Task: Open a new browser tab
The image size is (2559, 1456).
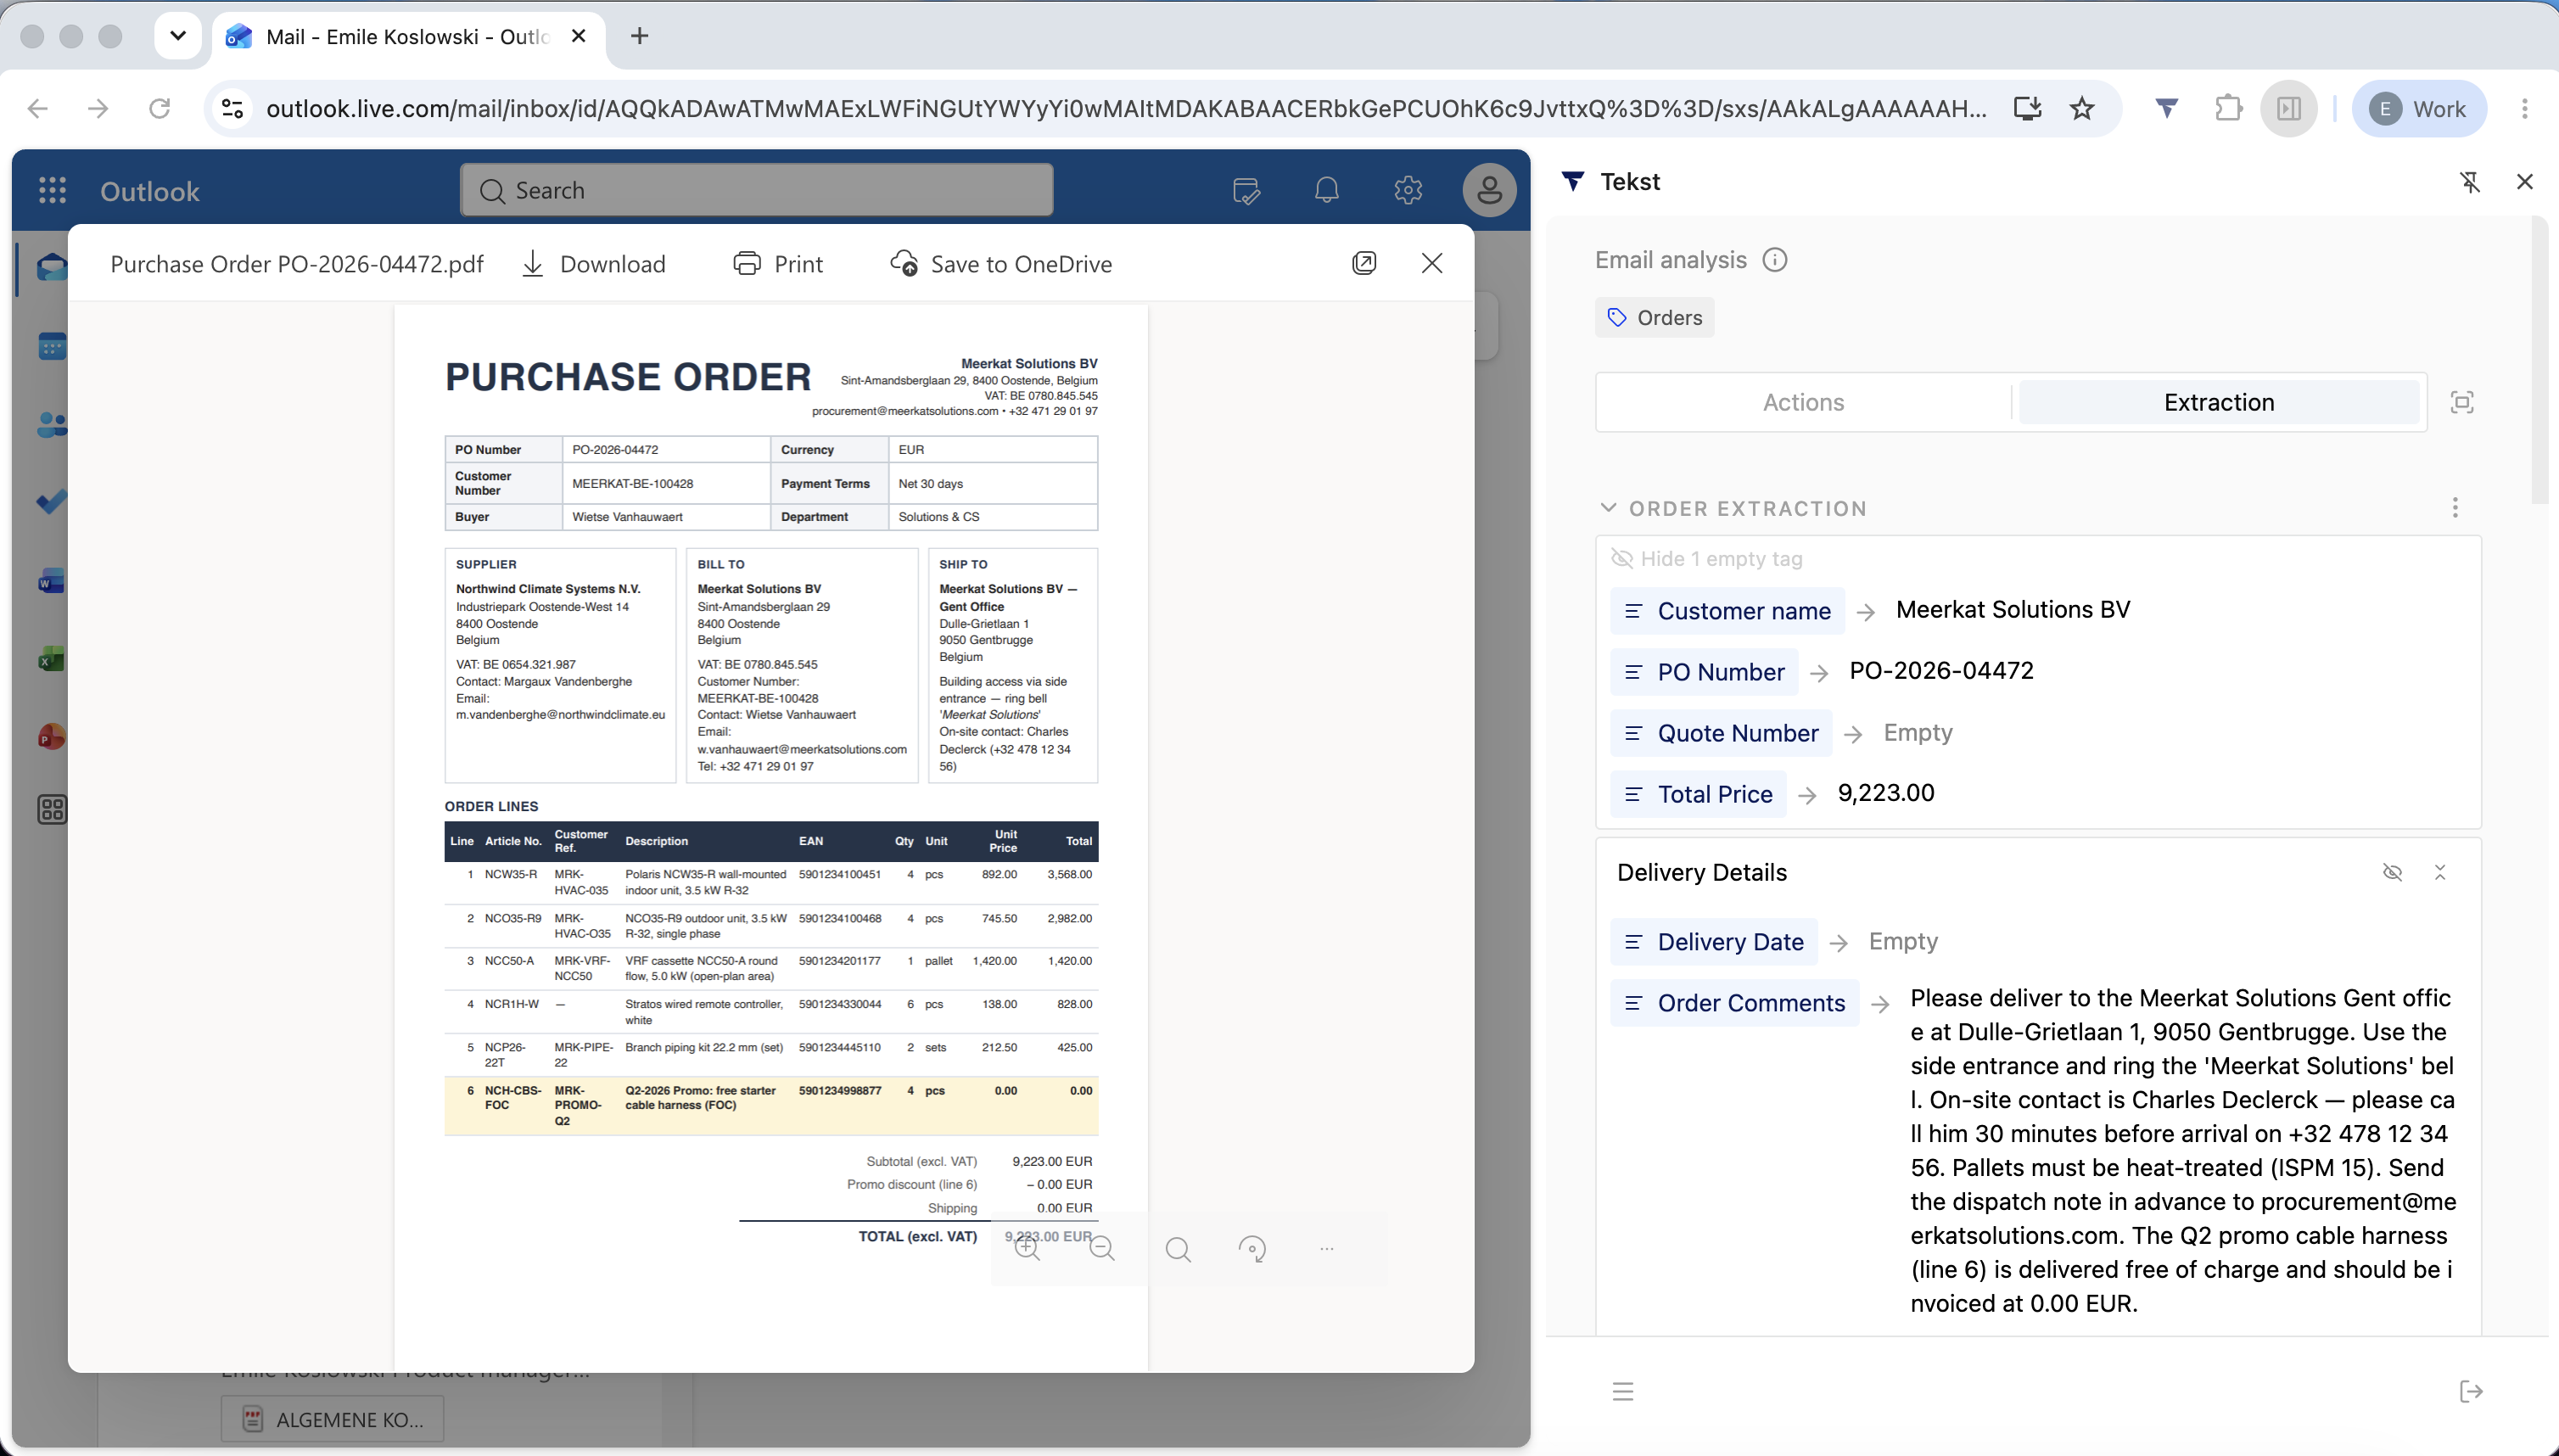Action: click(x=640, y=36)
